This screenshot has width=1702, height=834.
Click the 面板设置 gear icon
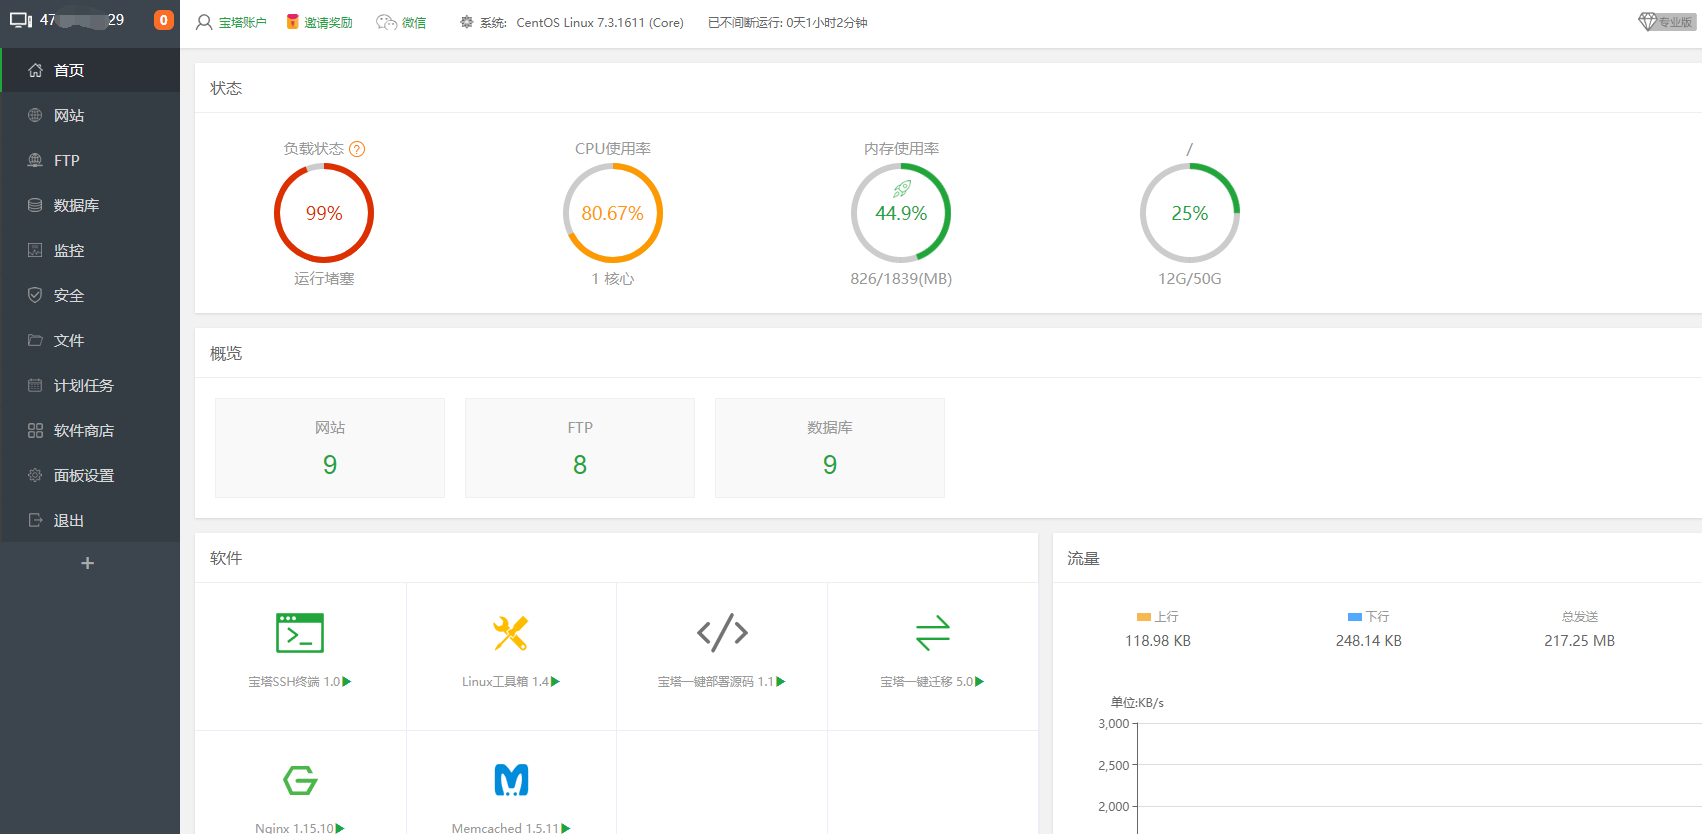pos(35,475)
